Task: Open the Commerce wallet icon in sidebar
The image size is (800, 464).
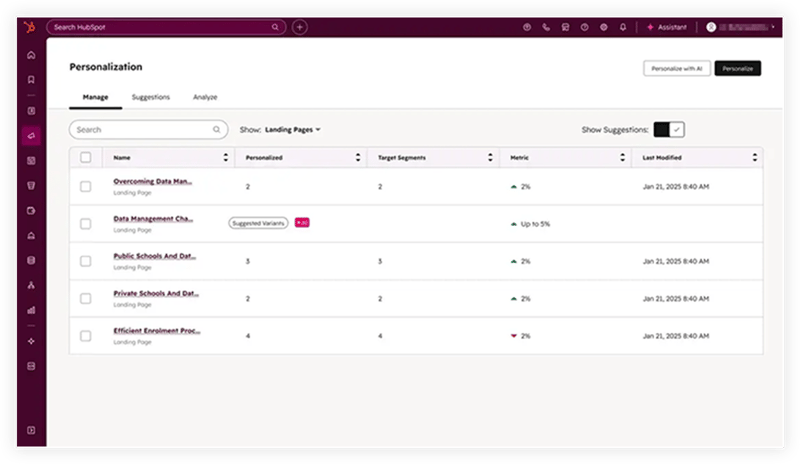Action: pos(31,211)
